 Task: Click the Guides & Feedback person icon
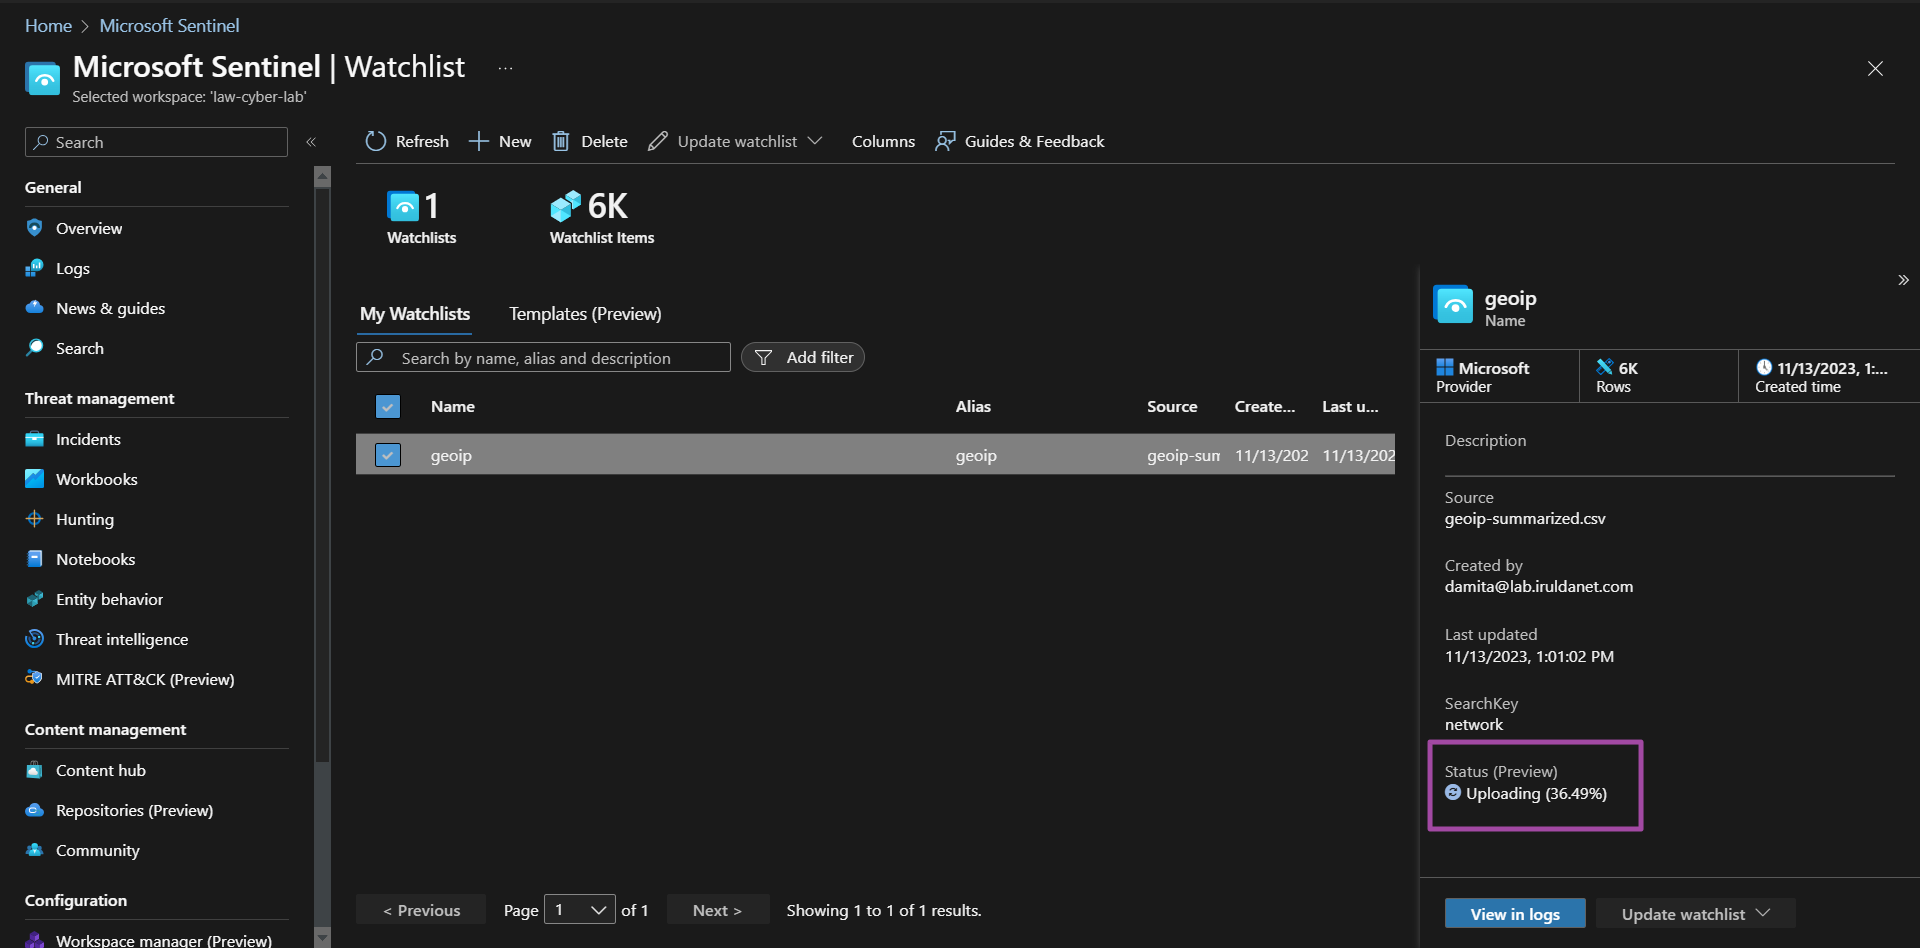[x=945, y=141]
